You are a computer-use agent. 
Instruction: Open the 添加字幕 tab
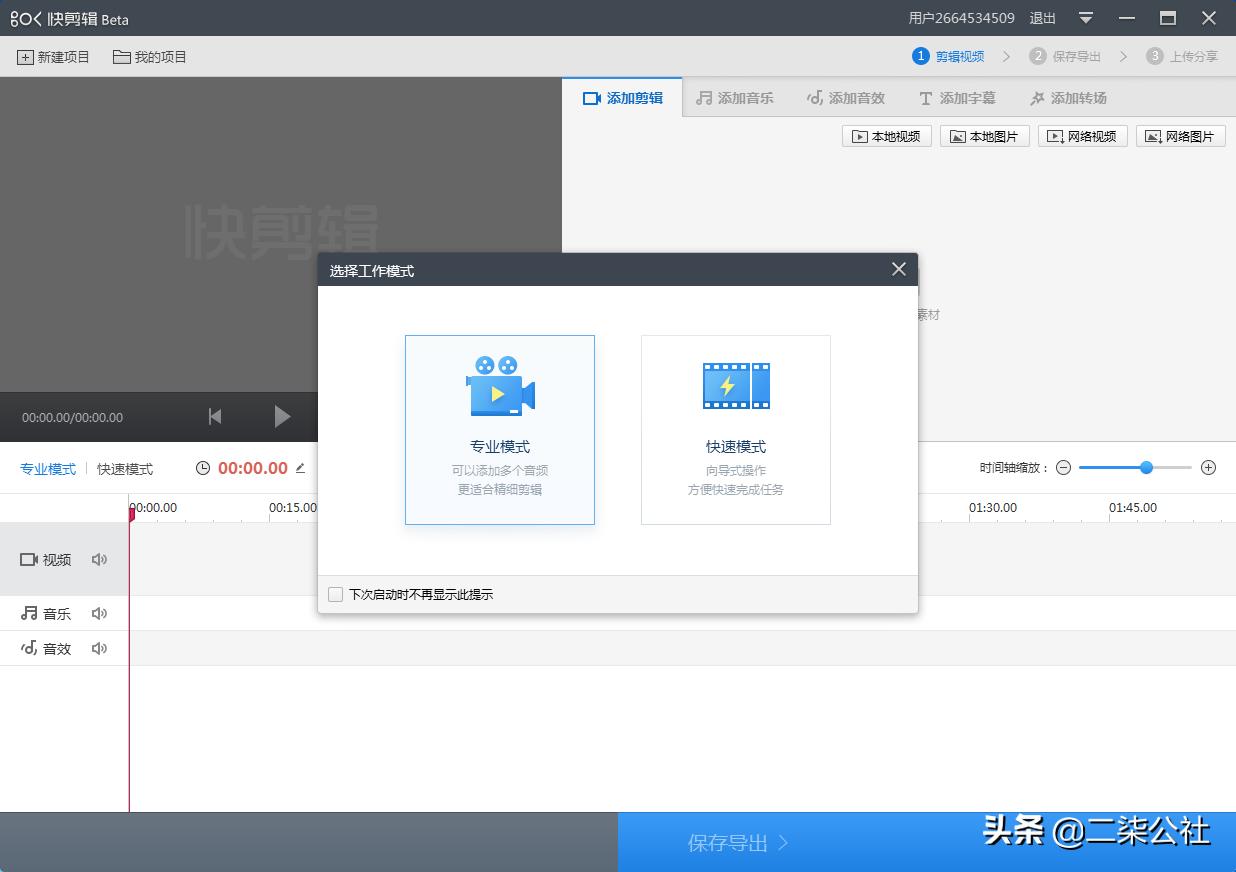pos(957,98)
